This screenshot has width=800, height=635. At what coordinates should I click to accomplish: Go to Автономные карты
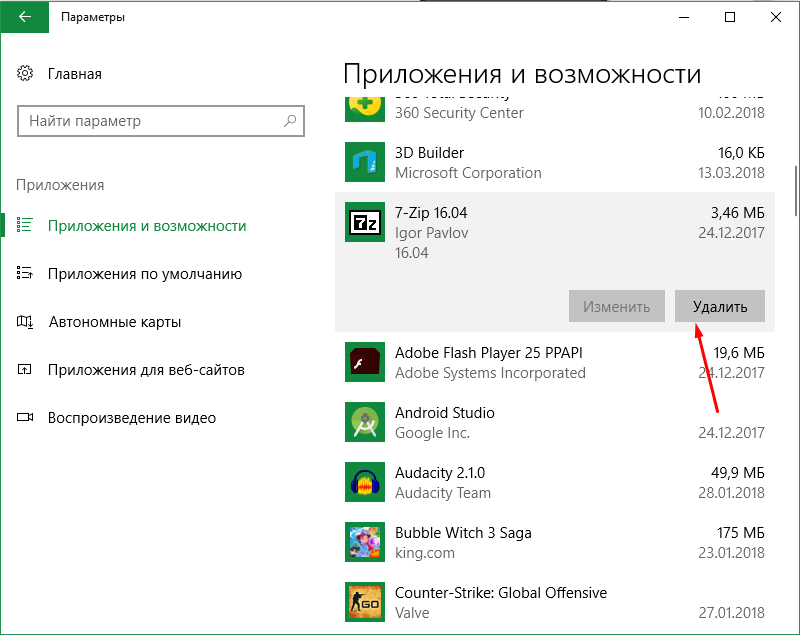click(115, 322)
